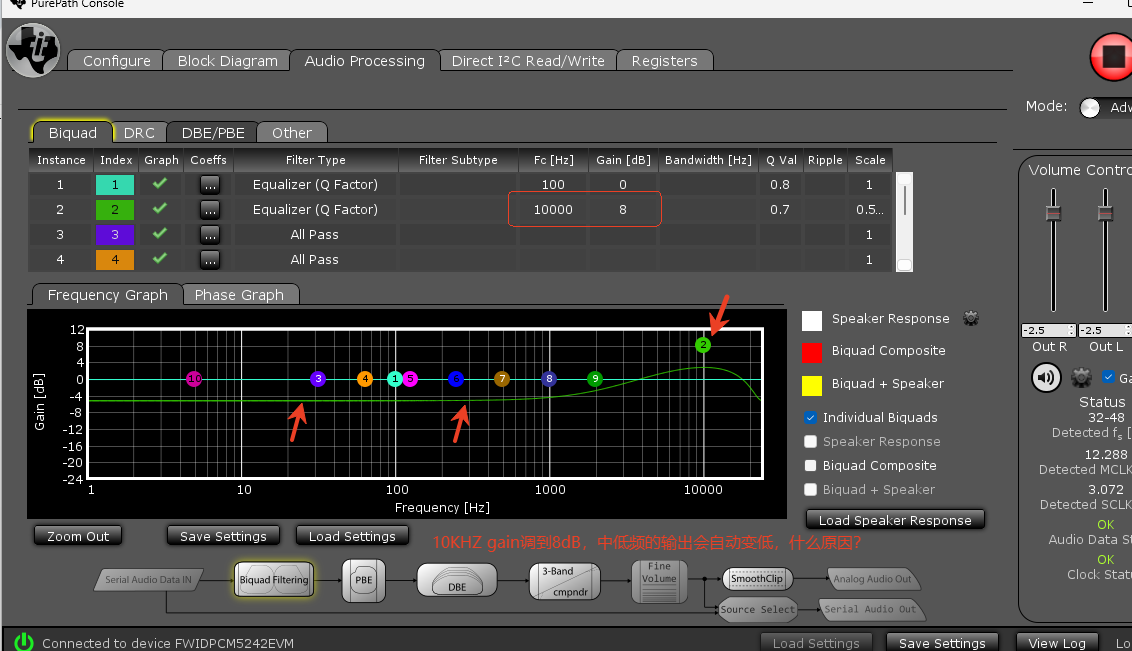The image size is (1132, 651).
Task: Open Filter Type cell for instance 1
Action: pyautogui.click(x=315, y=184)
